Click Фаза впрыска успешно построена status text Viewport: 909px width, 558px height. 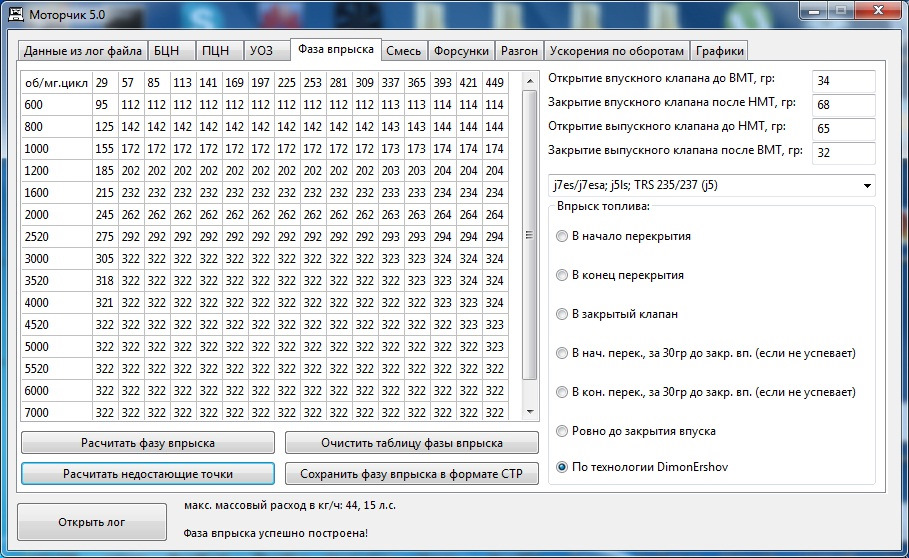[275, 533]
